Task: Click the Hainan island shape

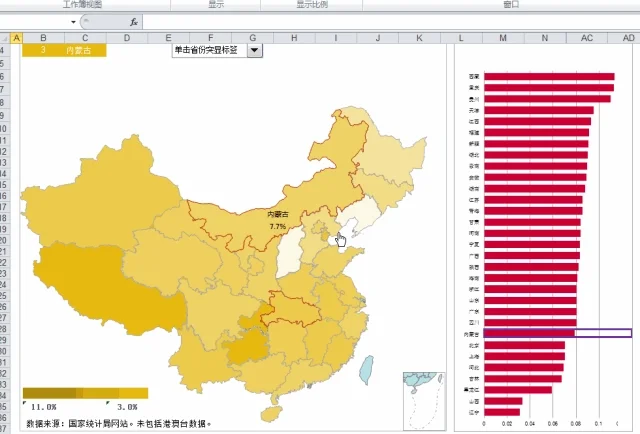Action: (x=271, y=414)
